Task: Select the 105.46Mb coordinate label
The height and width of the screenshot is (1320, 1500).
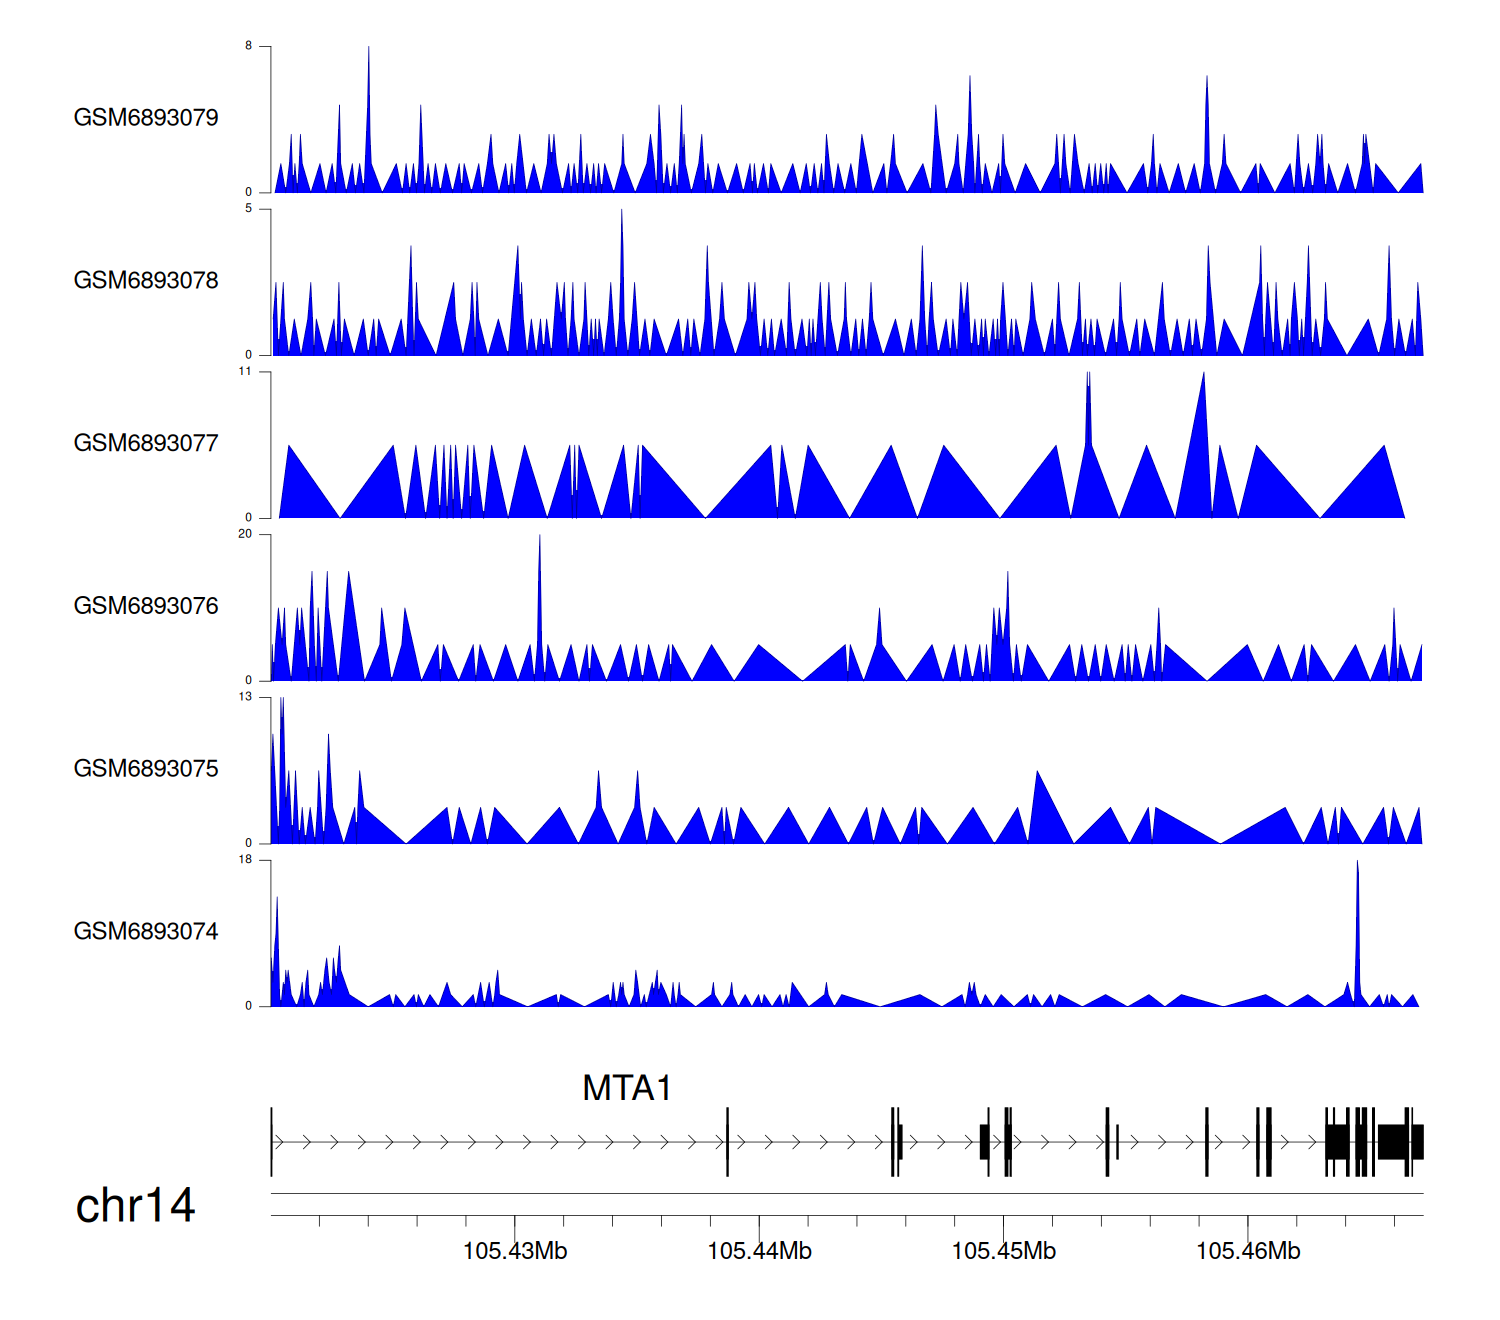Action: tap(1248, 1251)
